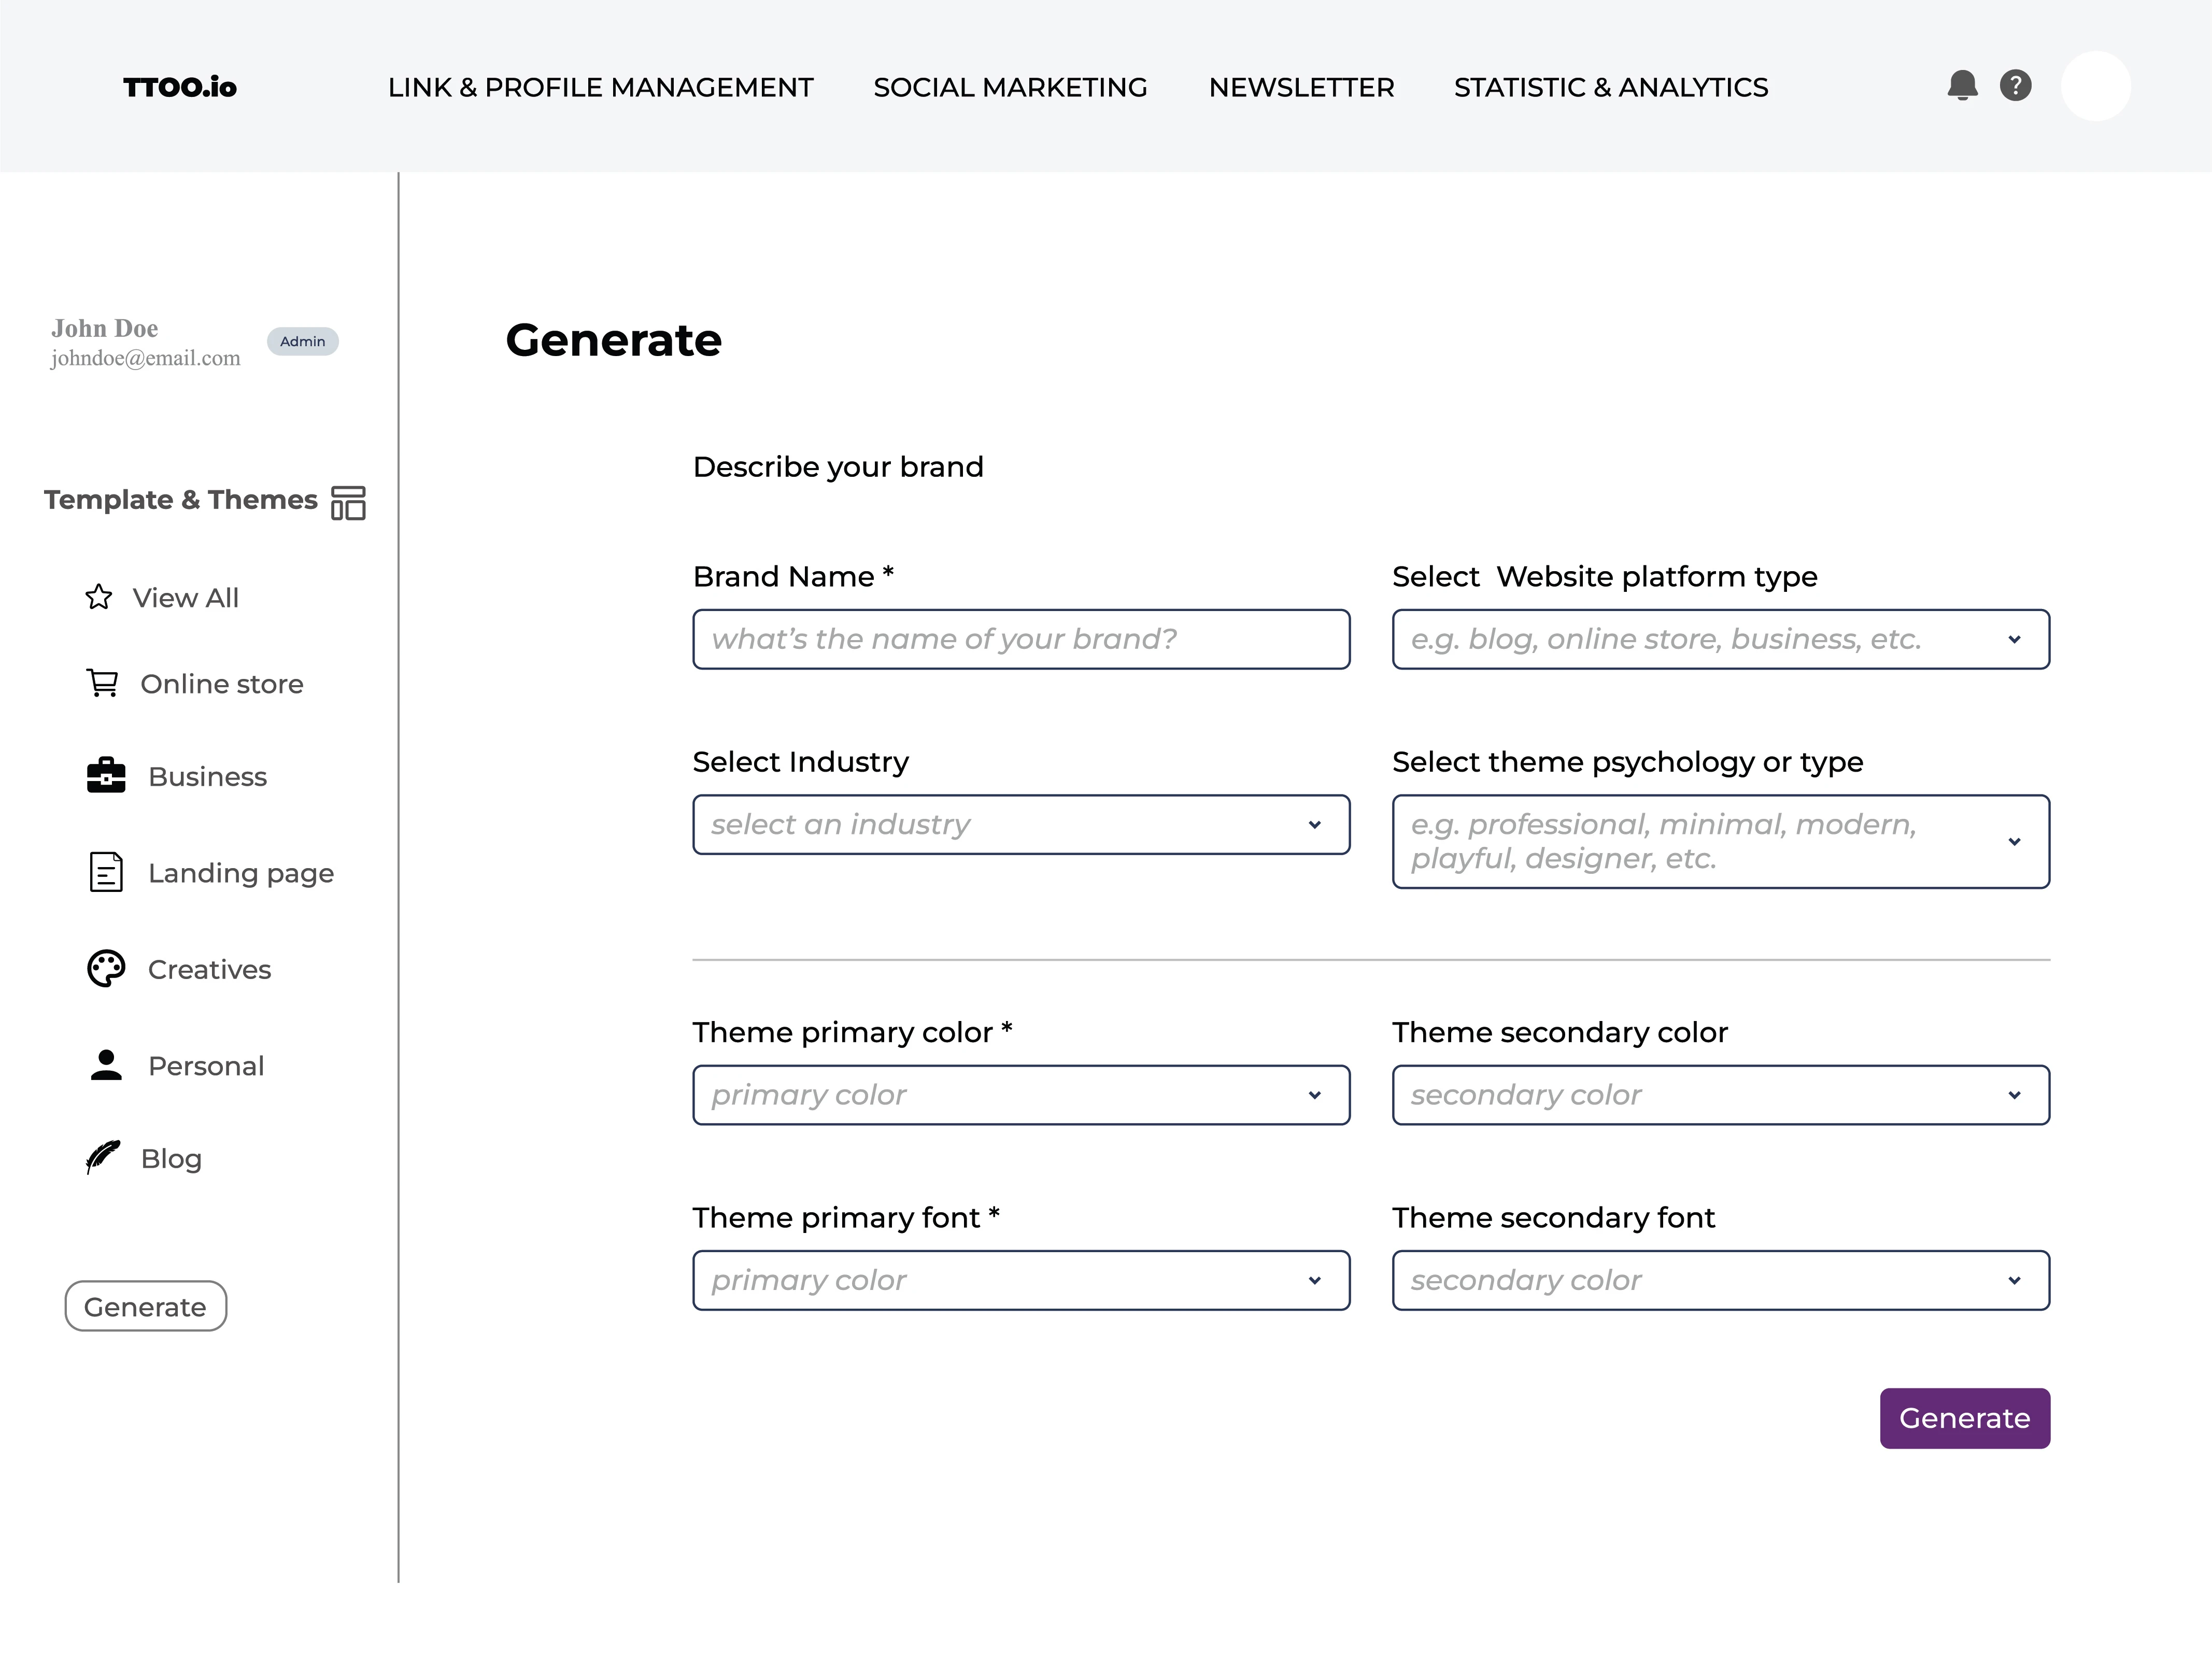
Task: Click the Template & Themes layout icon
Action: [x=348, y=502]
